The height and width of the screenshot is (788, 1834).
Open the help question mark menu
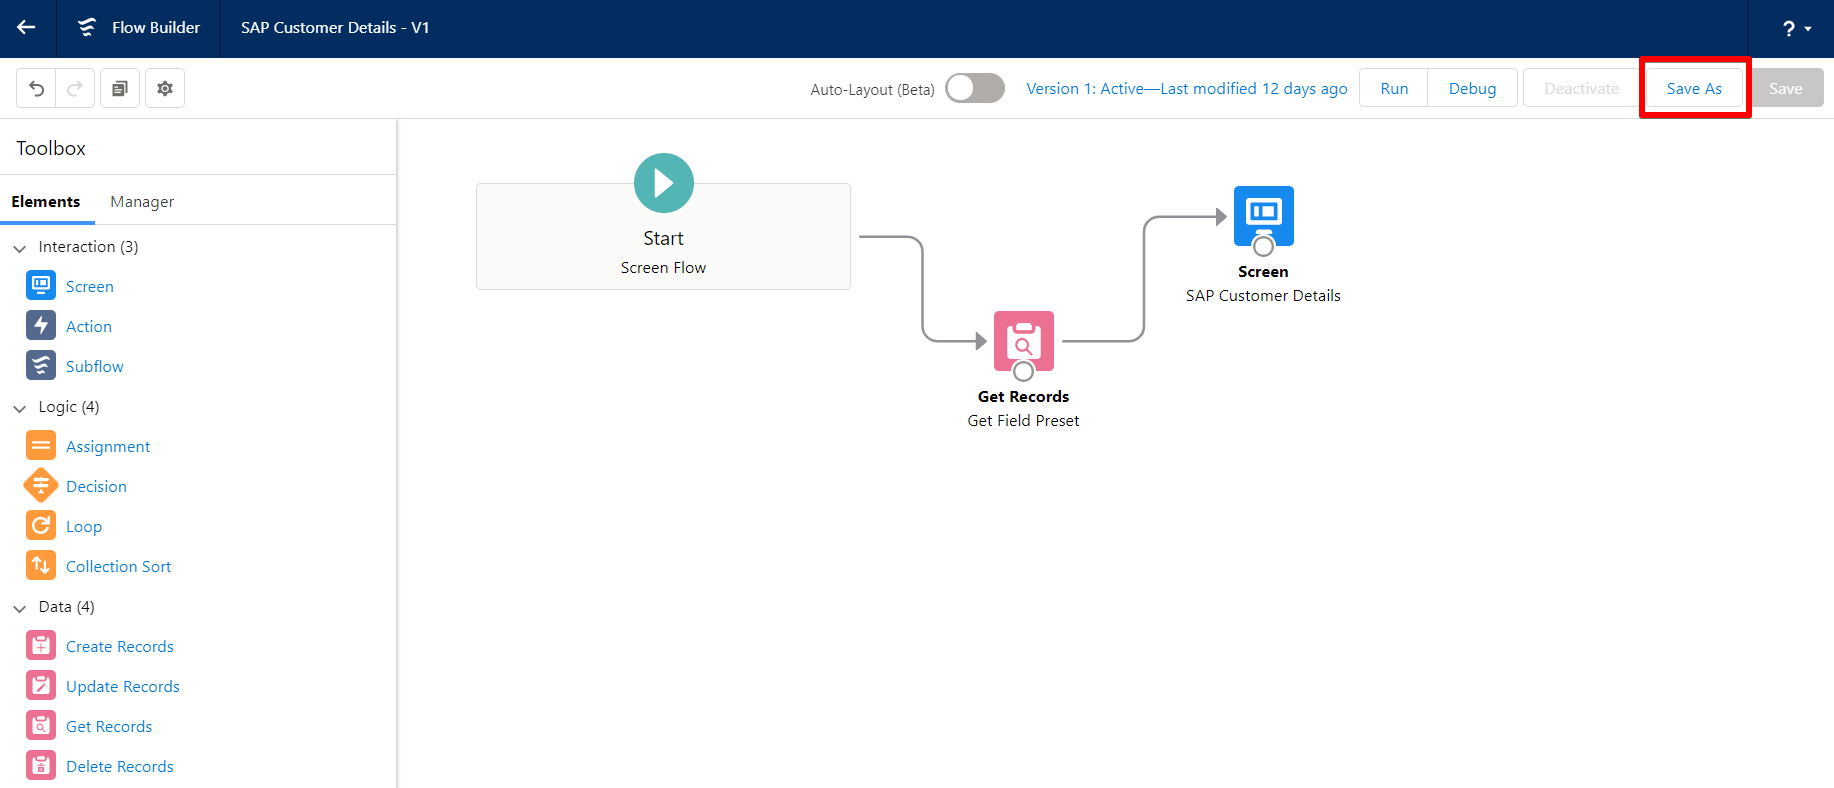[1797, 29]
